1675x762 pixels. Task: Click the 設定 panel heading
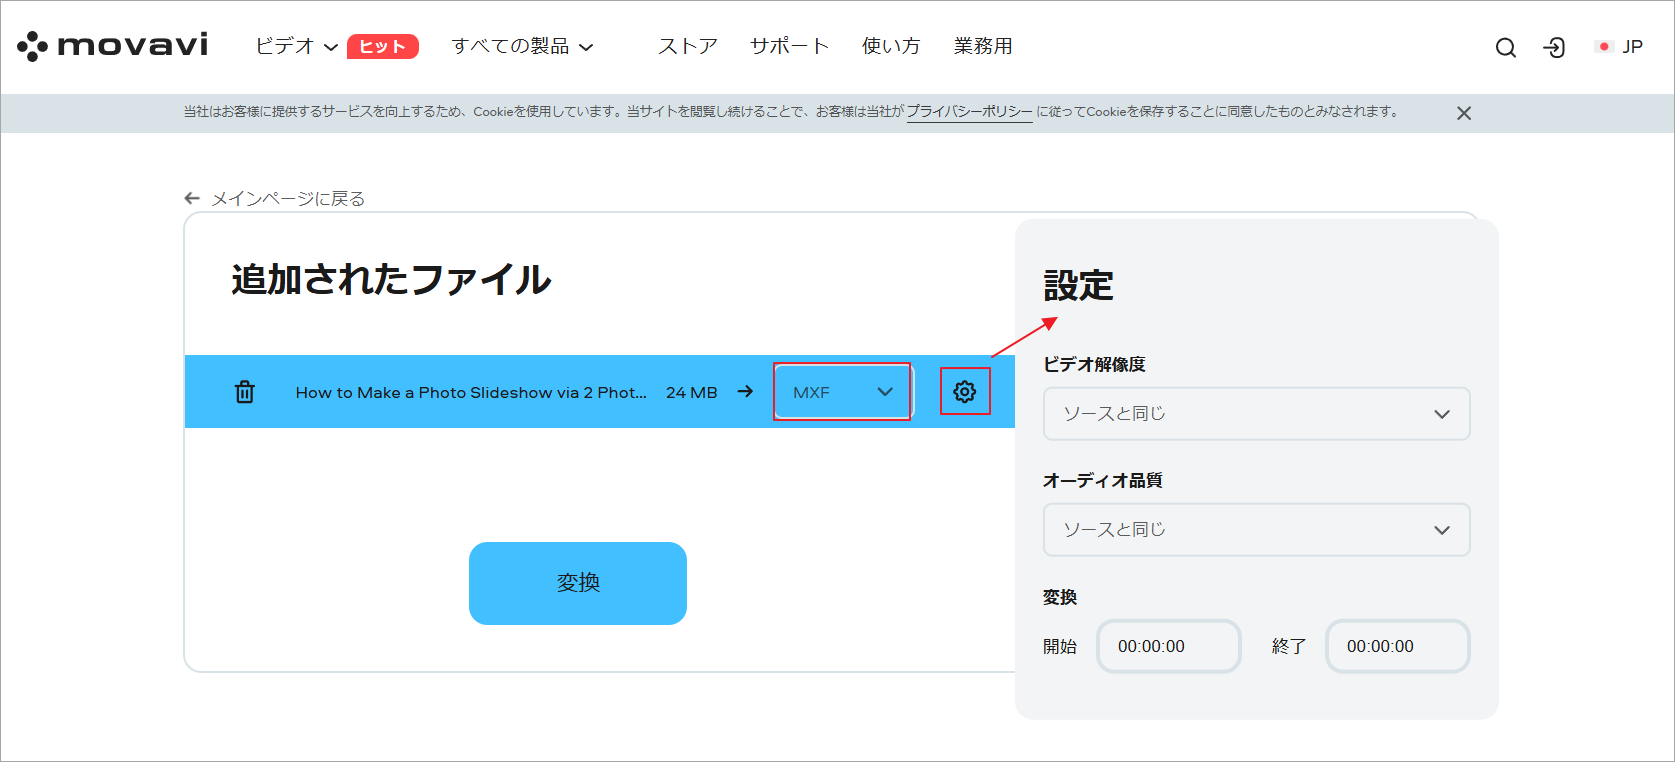click(x=1078, y=286)
